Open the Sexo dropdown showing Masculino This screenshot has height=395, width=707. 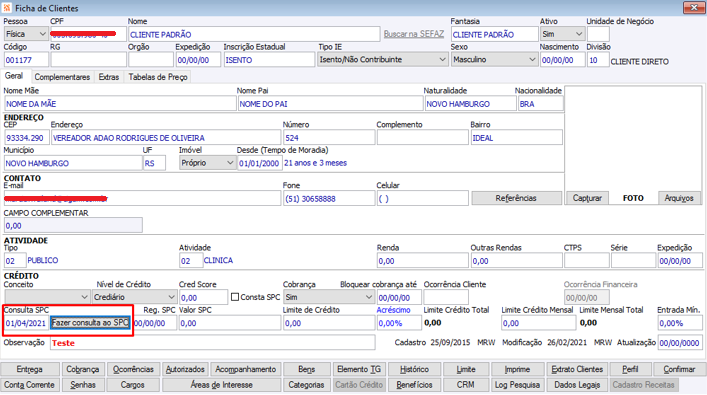click(494, 60)
